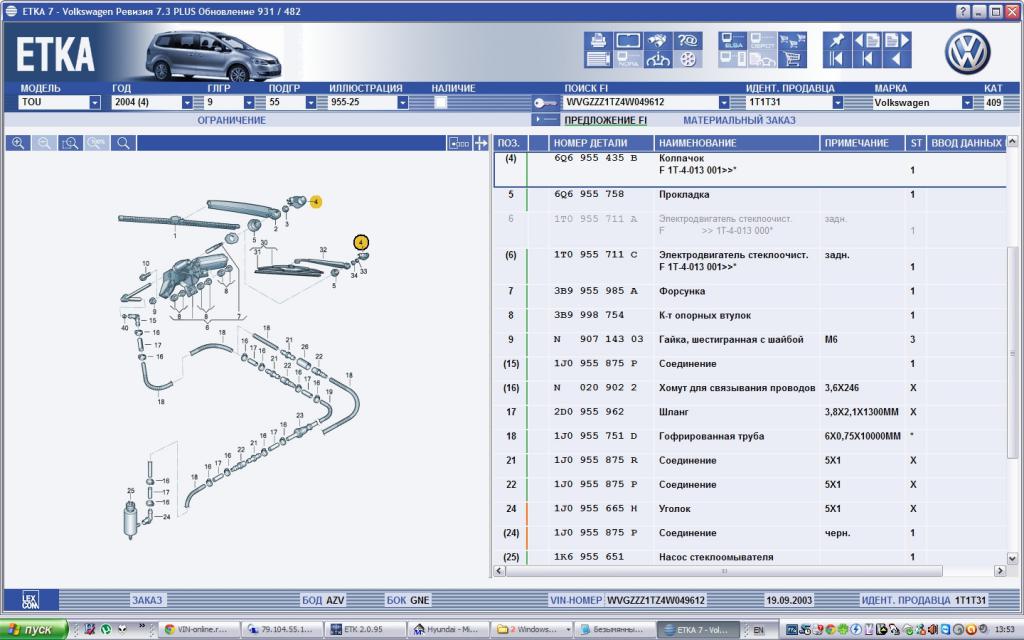Click the plain left arrow icon
The height and width of the screenshot is (640, 1024).
pyautogui.click(x=897, y=59)
